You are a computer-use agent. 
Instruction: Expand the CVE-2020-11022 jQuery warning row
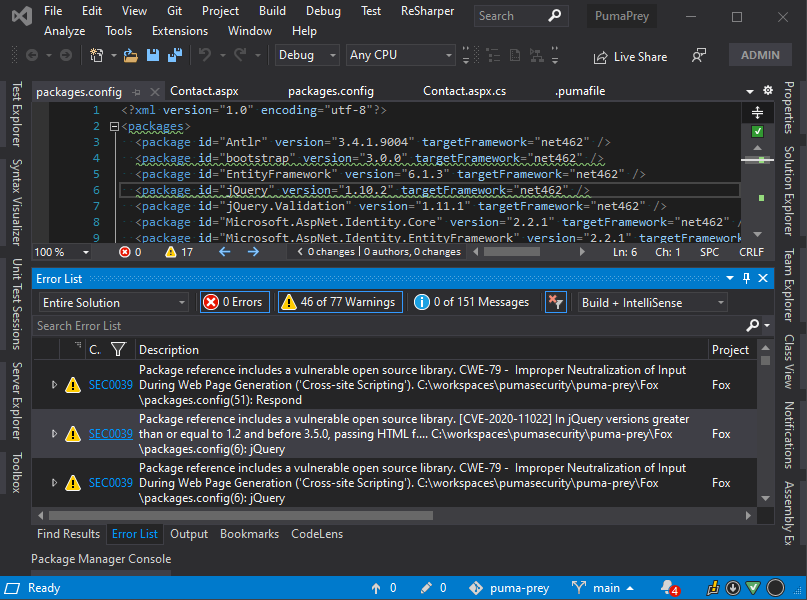pos(54,434)
